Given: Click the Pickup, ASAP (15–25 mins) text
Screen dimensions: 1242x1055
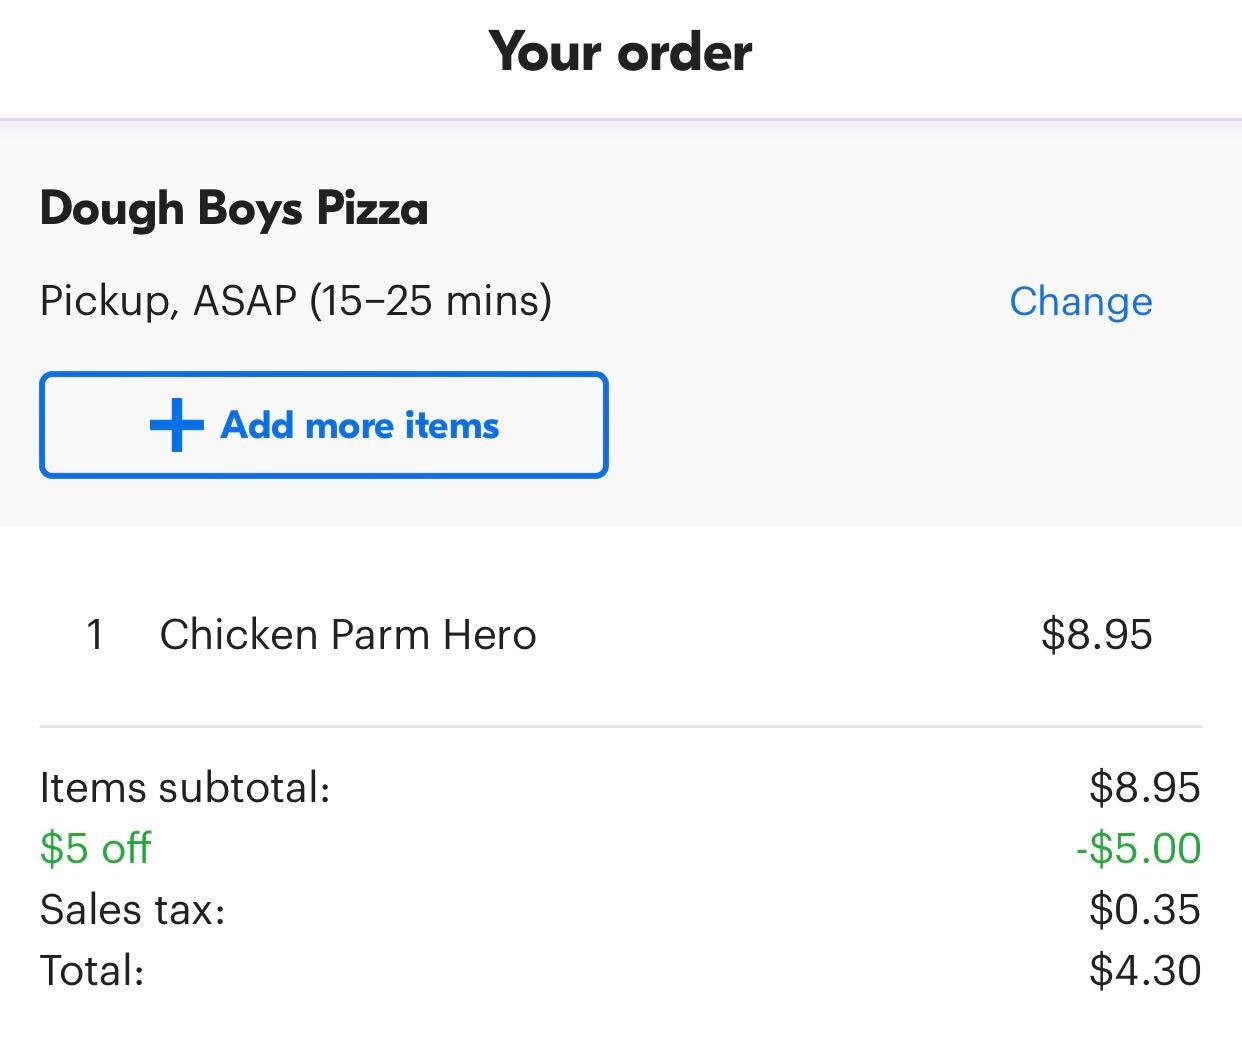Looking at the screenshot, I should click(295, 300).
